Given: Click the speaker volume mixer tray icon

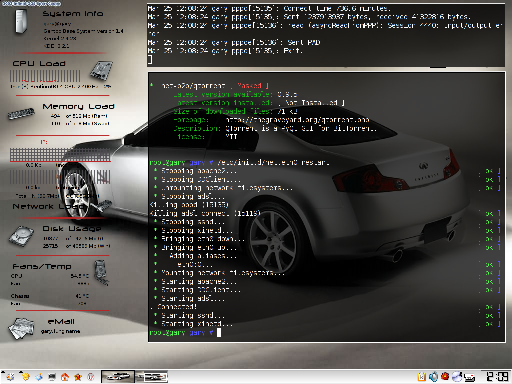Looking at the screenshot, I should pos(433,377).
